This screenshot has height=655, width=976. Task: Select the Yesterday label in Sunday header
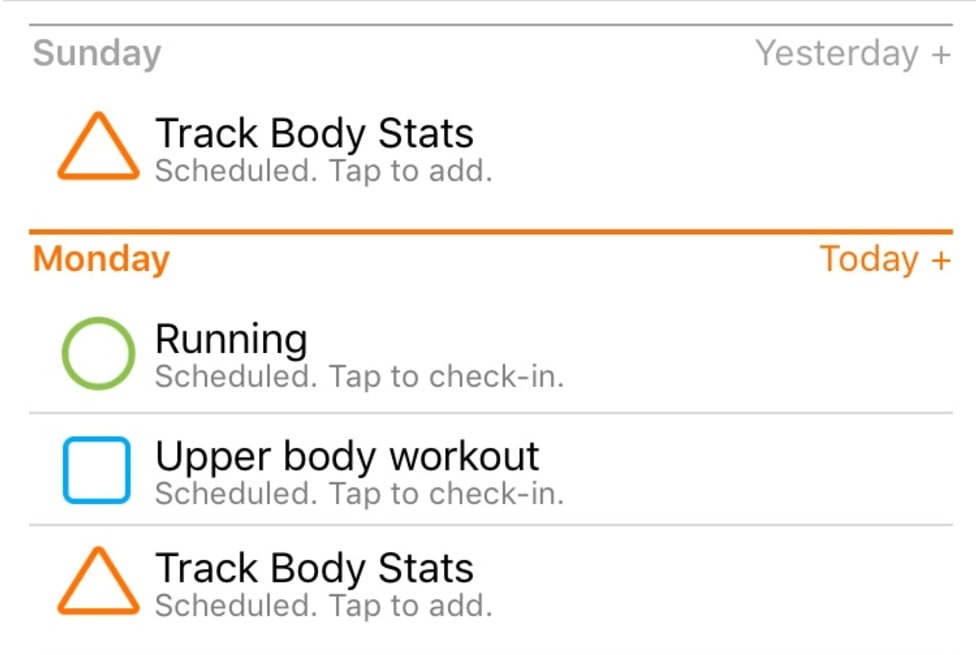point(836,53)
